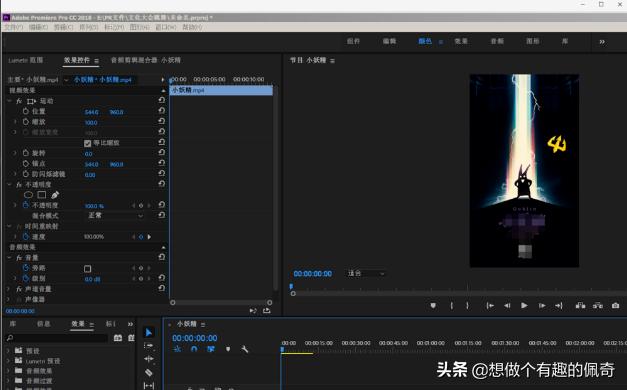The image size is (627, 390).
Task: Switch to the Effects workspace tab
Action: point(461,41)
